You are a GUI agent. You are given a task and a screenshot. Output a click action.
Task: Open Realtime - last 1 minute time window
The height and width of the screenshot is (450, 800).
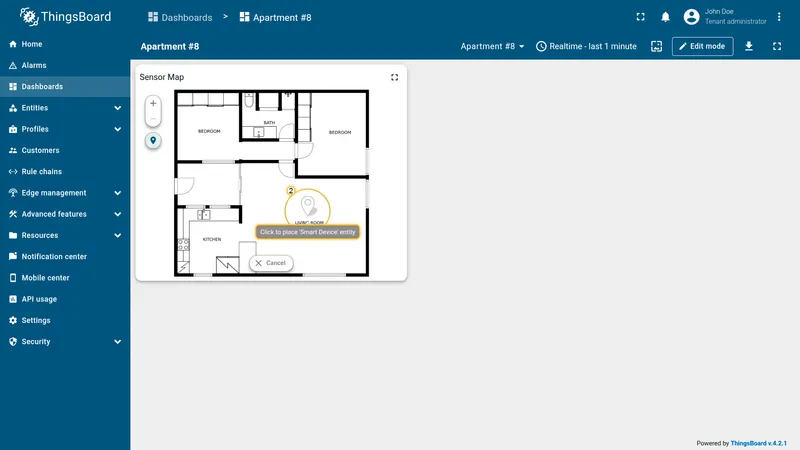[587, 46]
